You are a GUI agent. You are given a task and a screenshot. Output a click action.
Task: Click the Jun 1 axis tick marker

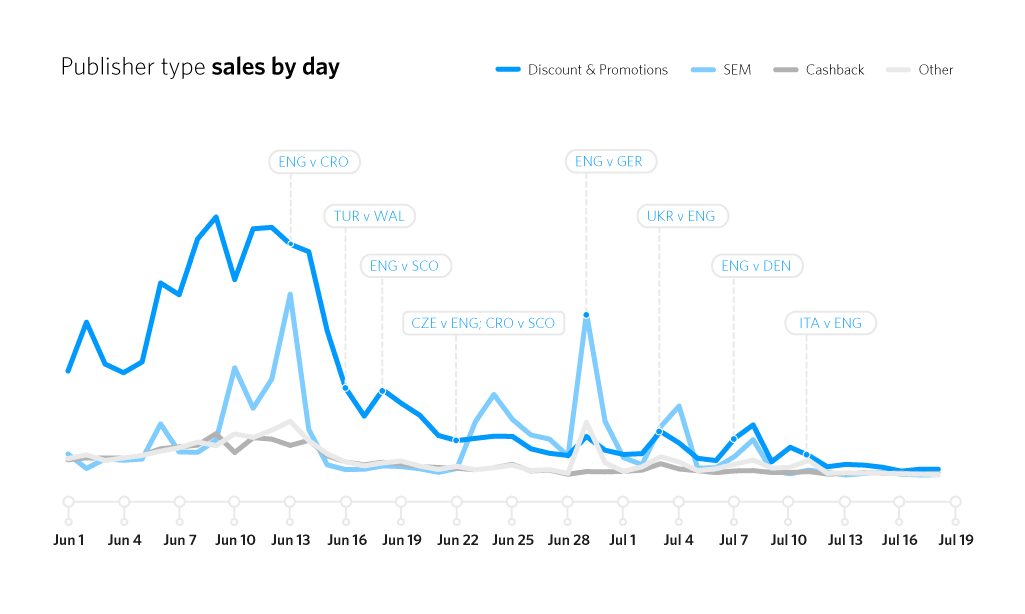pos(68,502)
